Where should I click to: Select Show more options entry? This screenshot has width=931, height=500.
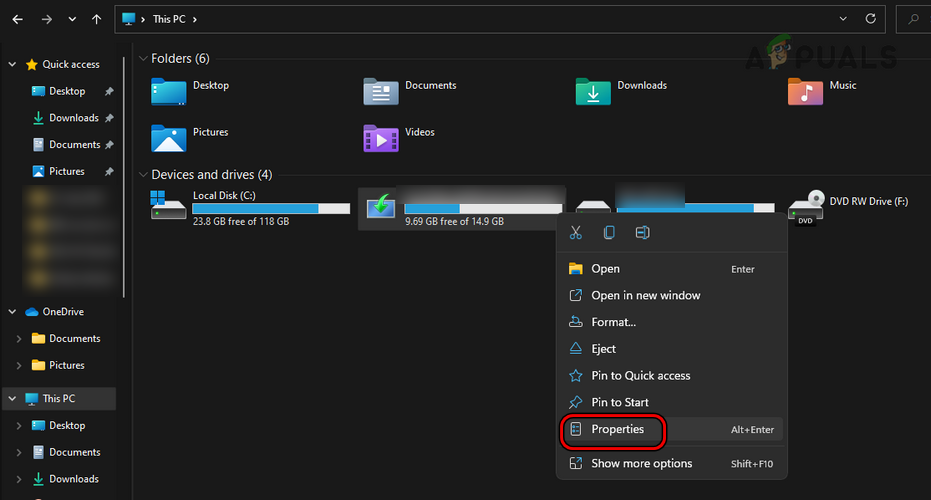pyautogui.click(x=641, y=463)
